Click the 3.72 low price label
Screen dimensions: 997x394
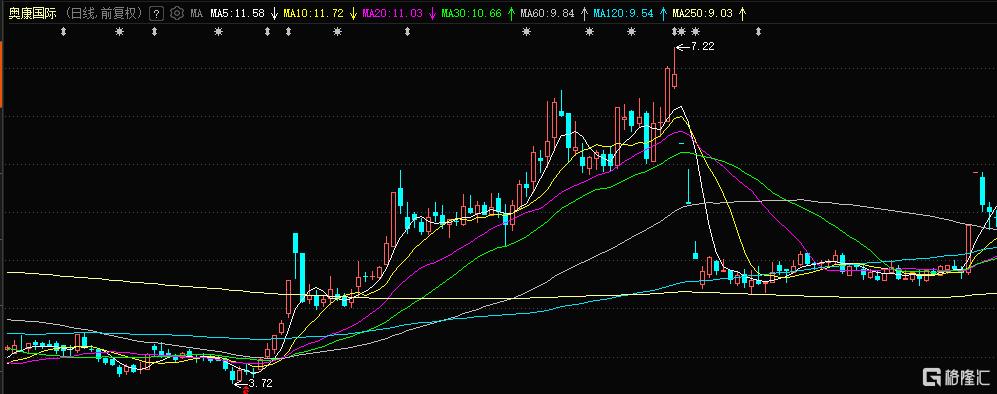tap(261, 383)
